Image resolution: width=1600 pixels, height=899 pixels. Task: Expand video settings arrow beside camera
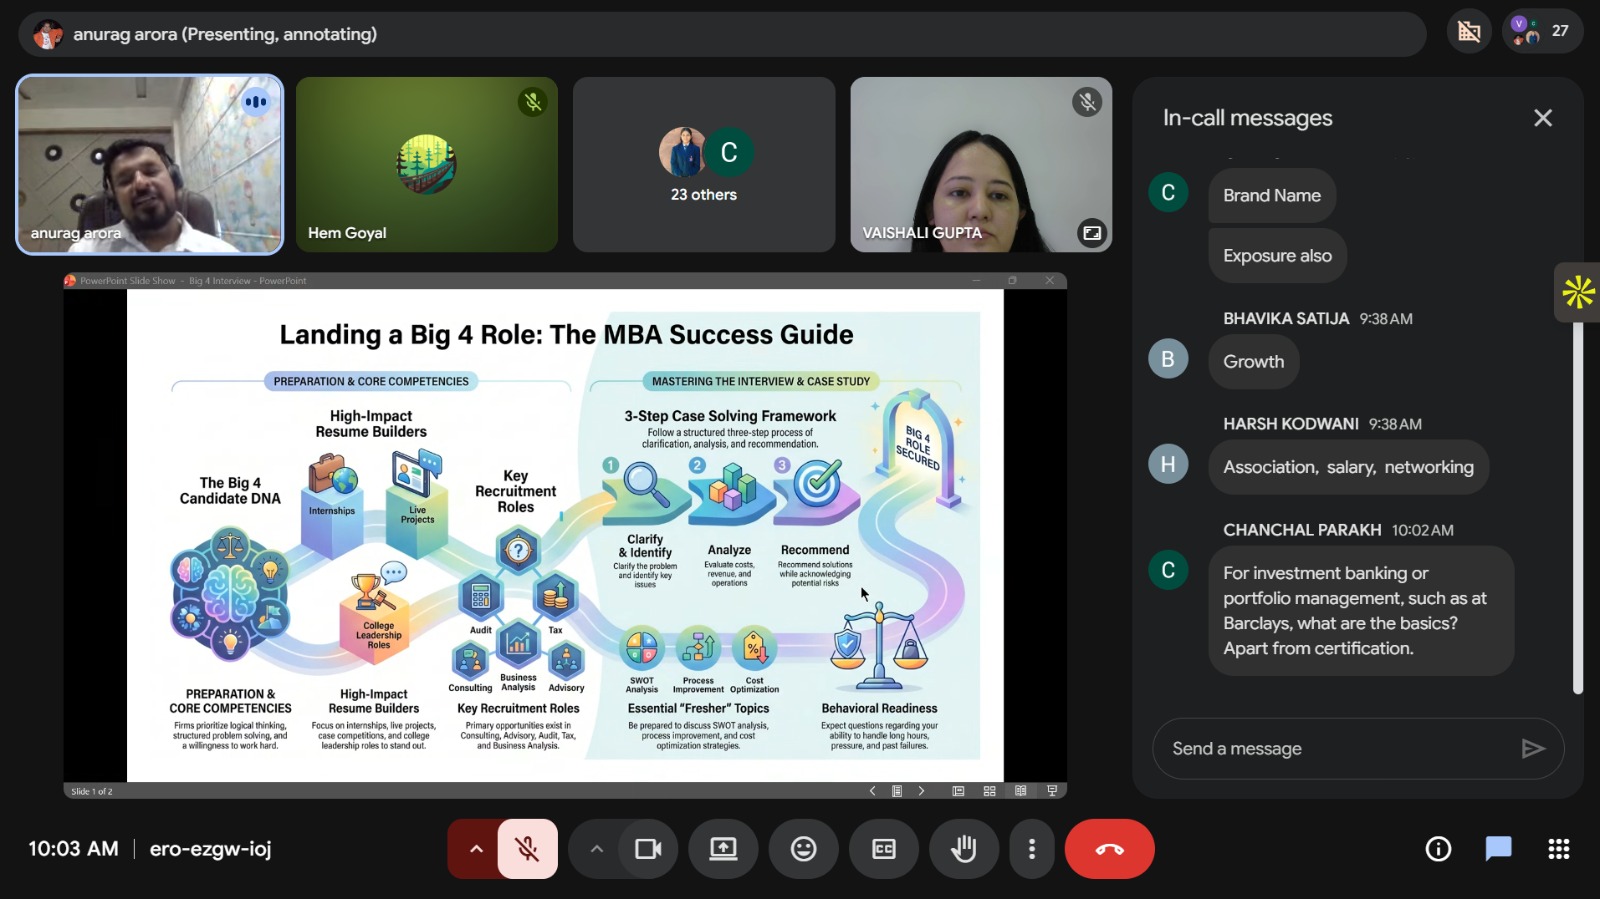597,849
